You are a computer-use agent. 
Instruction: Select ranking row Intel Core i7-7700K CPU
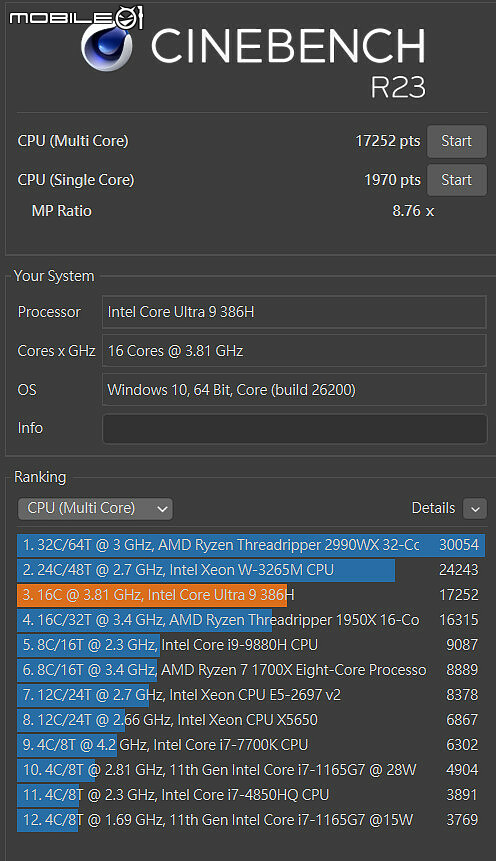click(x=251, y=745)
